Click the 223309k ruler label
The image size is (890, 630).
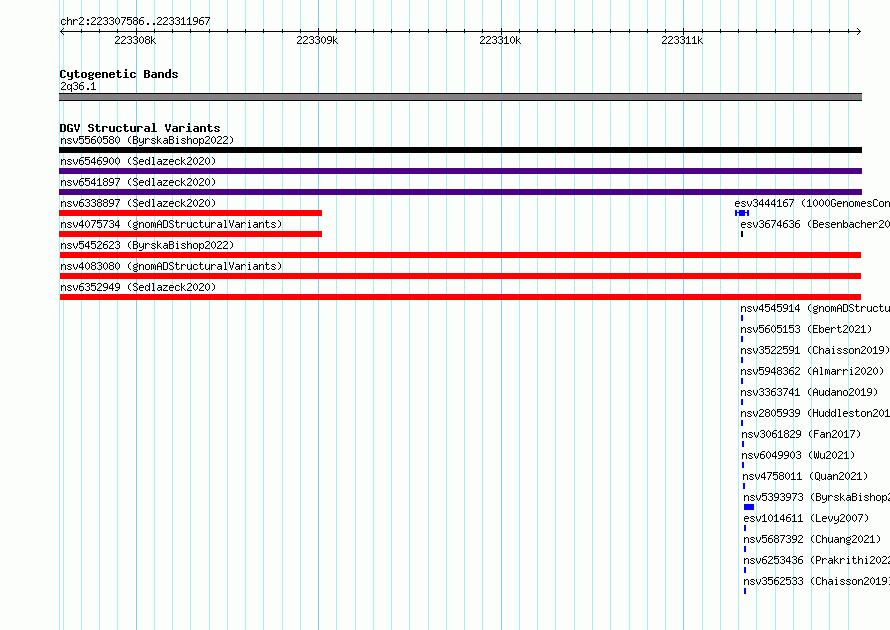pos(317,40)
